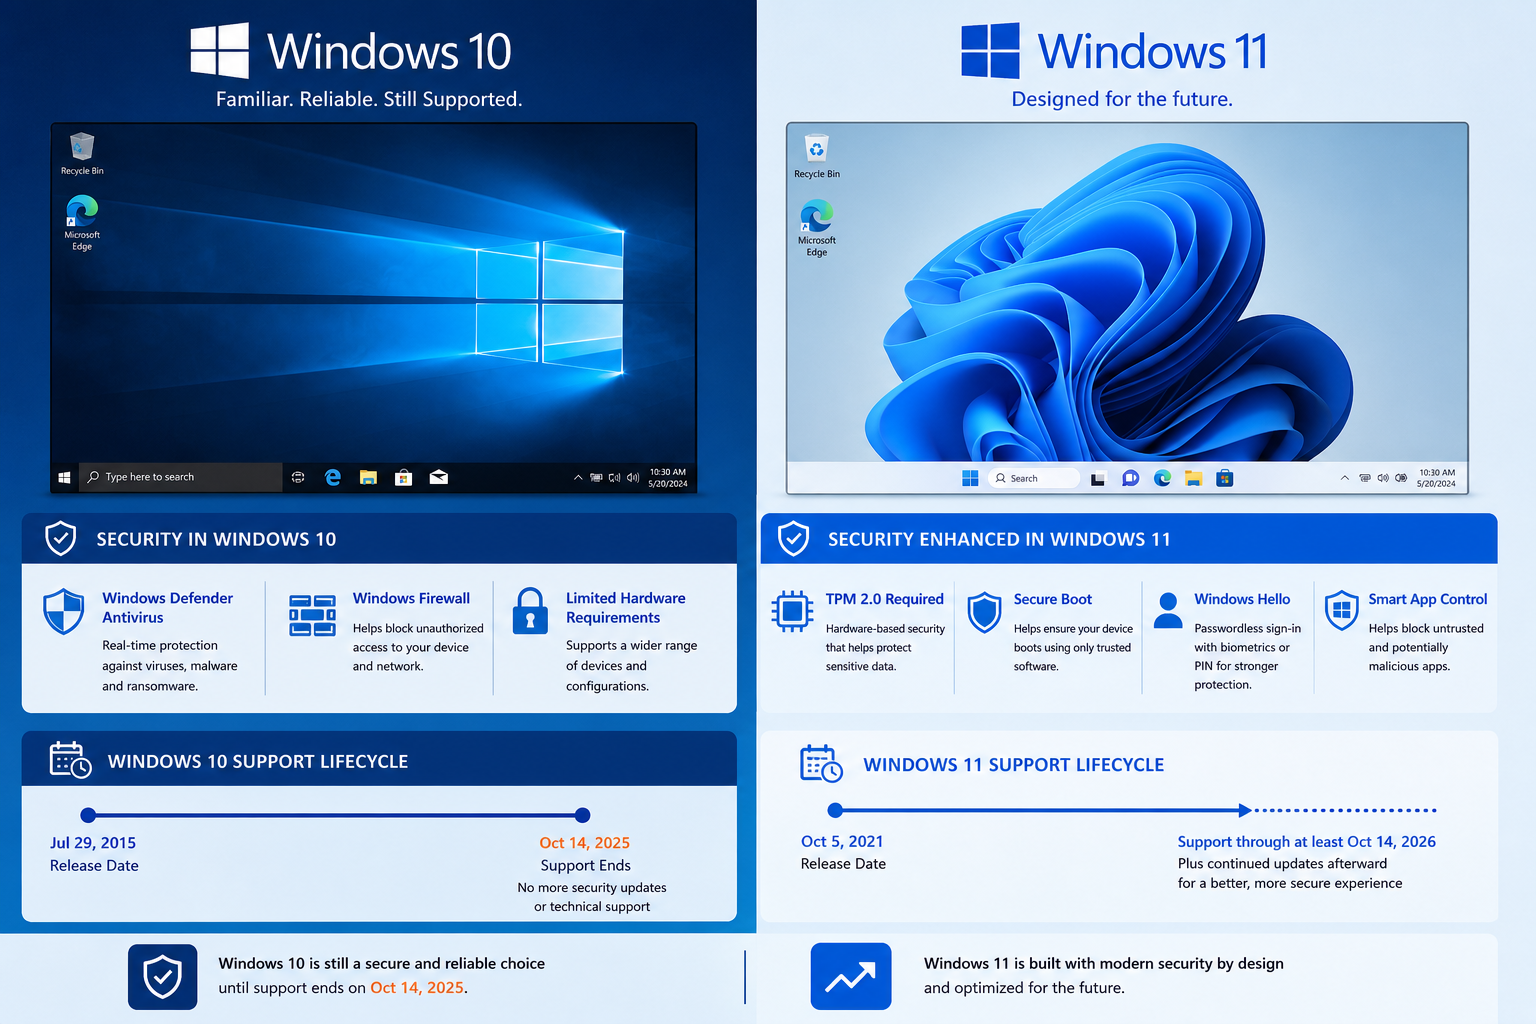The width and height of the screenshot is (1536, 1024).
Task: Click the Windows Hello person icon
Action: click(1167, 610)
